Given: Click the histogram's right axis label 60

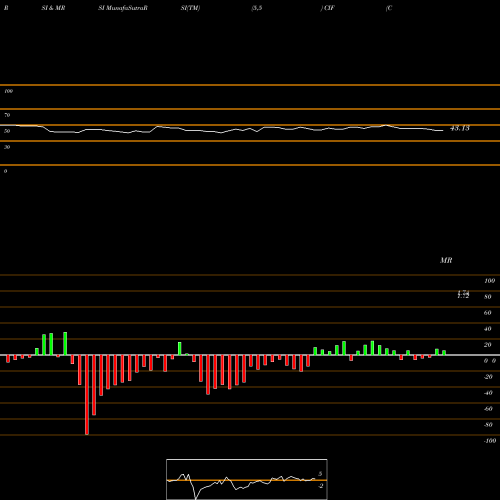Looking at the screenshot, I should point(488,313).
